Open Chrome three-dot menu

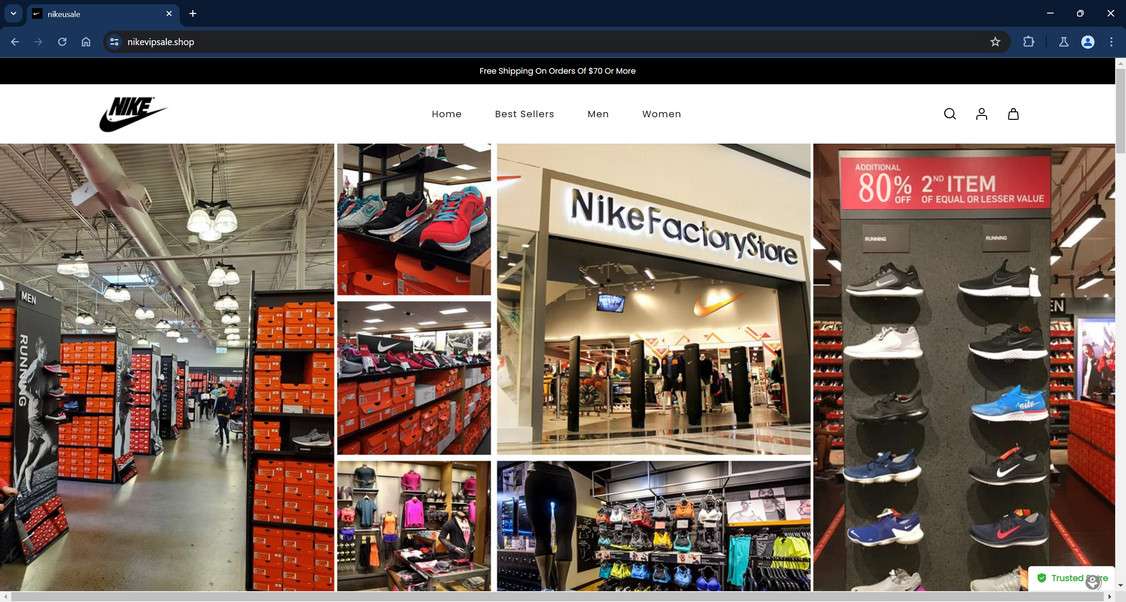[x=1111, y=42]
